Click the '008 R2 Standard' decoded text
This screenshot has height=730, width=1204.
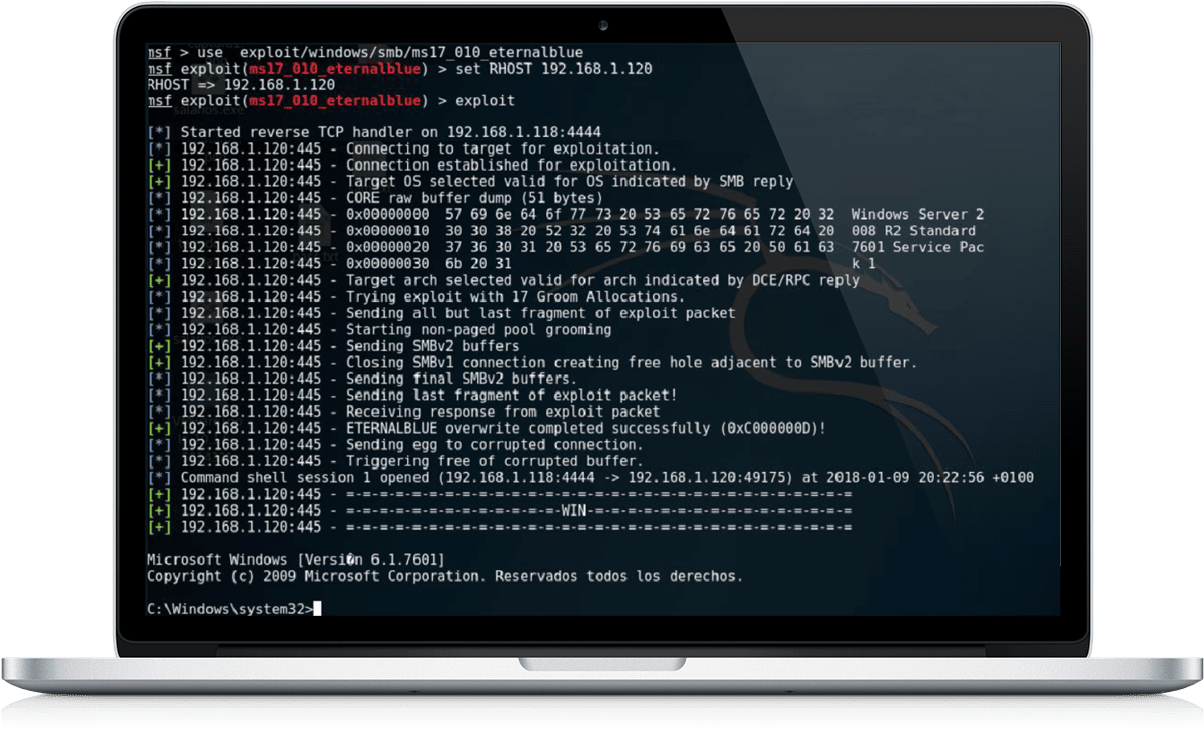[x=914, y=231]
